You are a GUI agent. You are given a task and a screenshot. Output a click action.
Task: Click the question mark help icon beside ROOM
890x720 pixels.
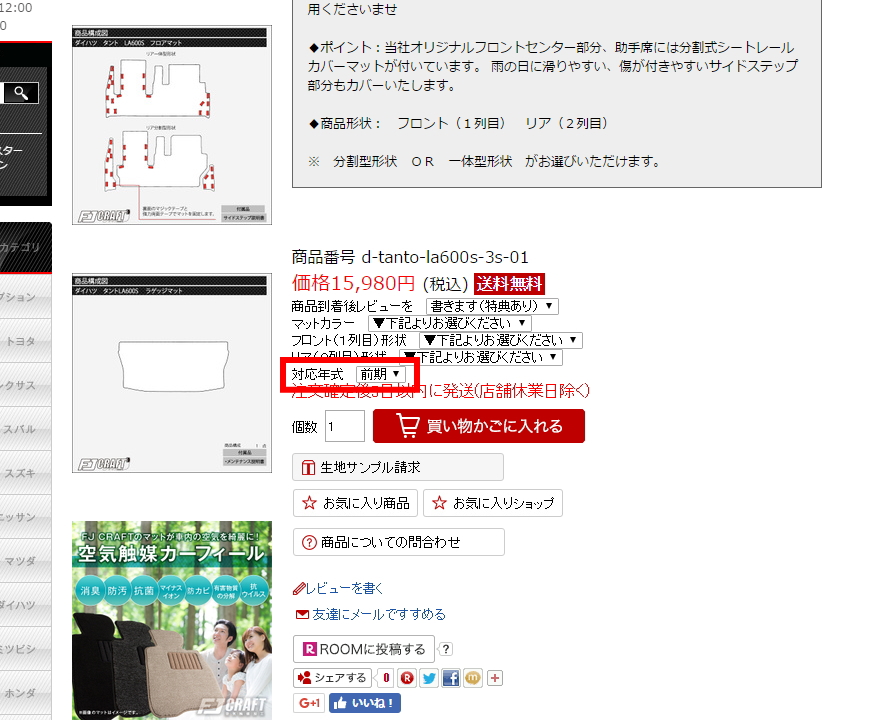tap(446, 649)
